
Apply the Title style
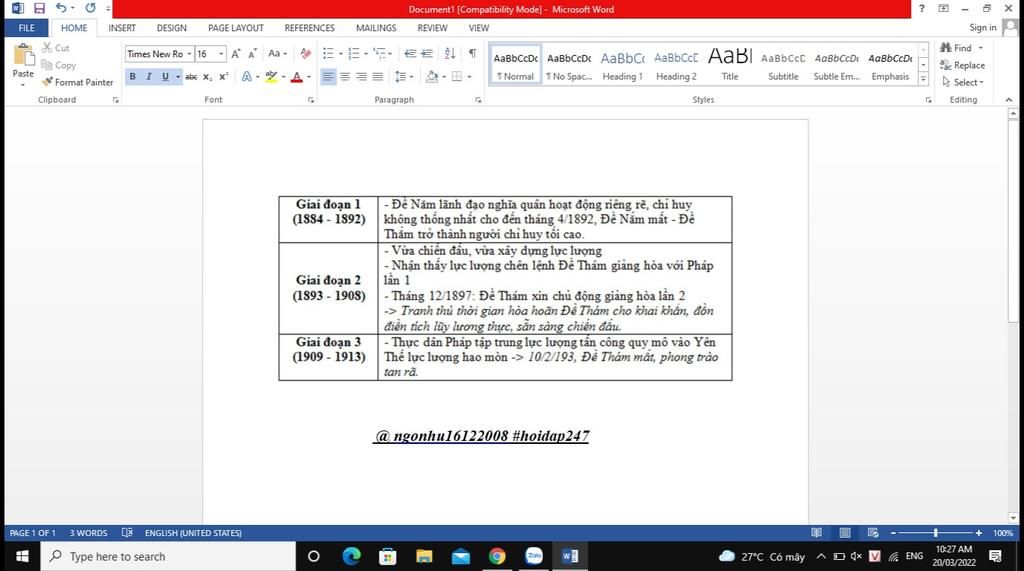point(729,65)
